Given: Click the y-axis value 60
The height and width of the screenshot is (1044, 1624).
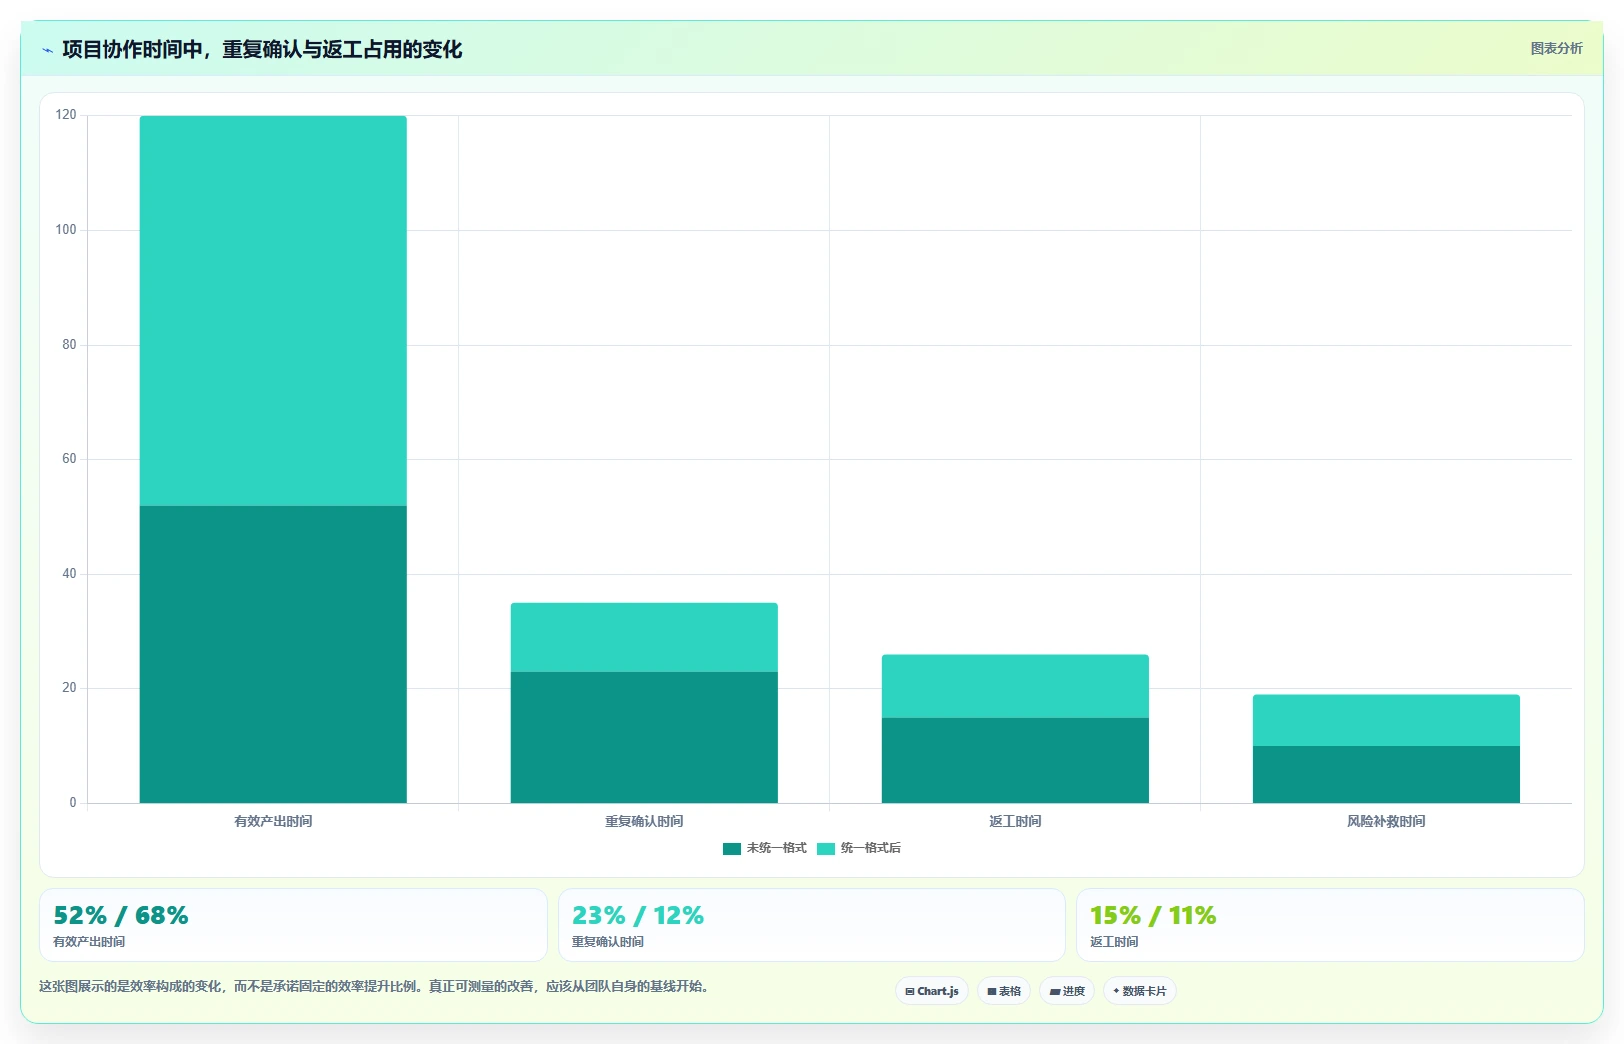Looking at the screenshot, I should click(x=69, y=459).
